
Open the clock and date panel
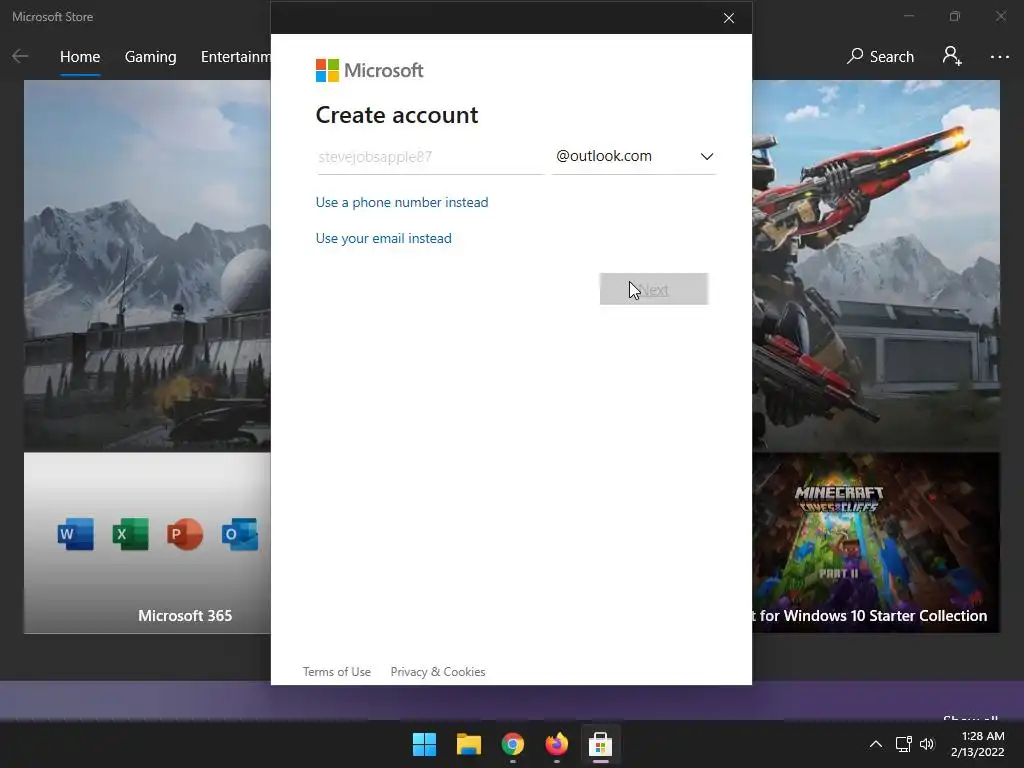(977, 744)
